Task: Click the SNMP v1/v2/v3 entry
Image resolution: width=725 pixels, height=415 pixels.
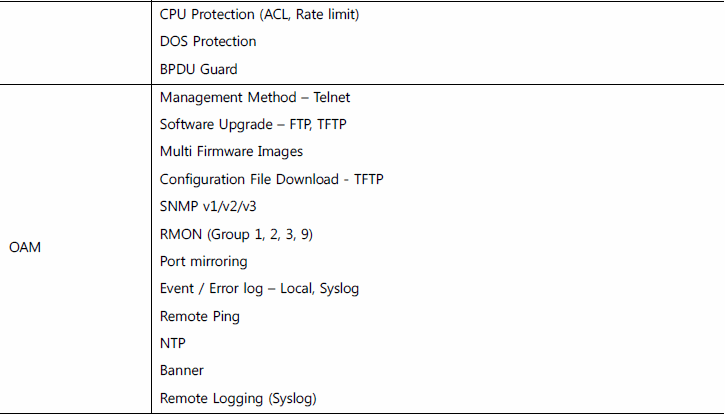Action: click(x=208, y=206)
